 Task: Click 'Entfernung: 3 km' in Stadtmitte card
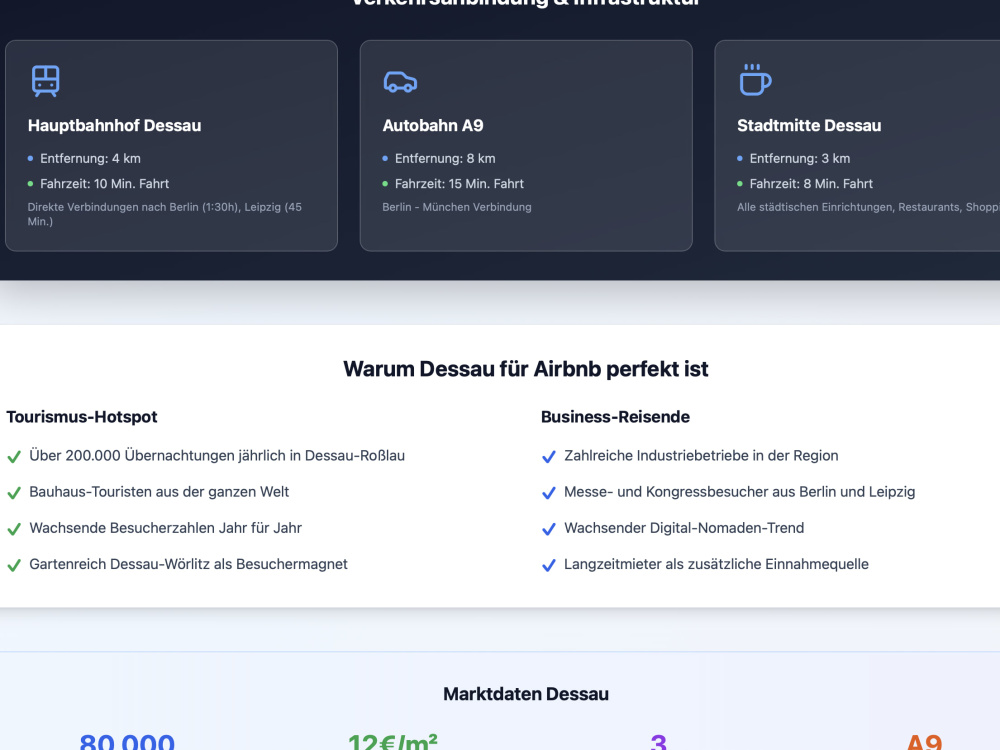tap(800, 158)
